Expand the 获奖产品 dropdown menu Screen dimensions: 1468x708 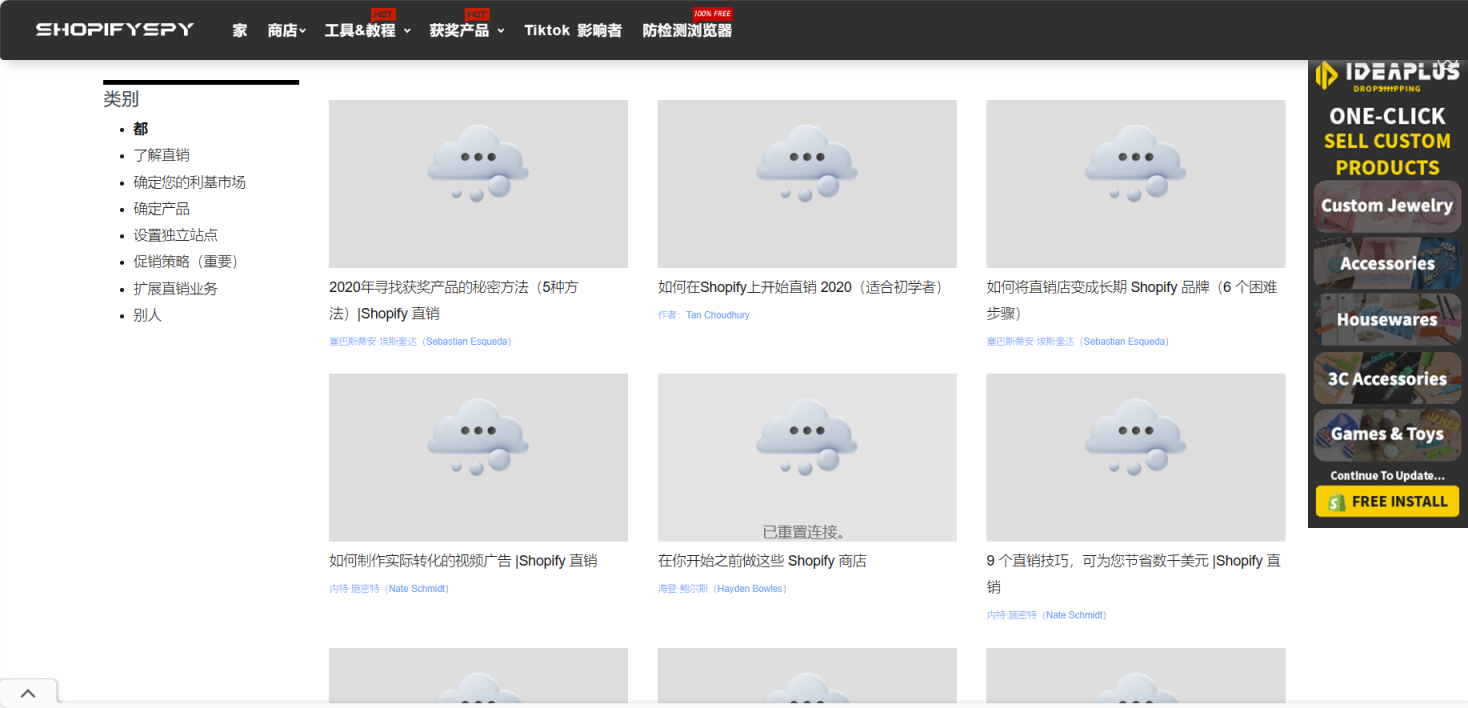[x=466, y=31]
